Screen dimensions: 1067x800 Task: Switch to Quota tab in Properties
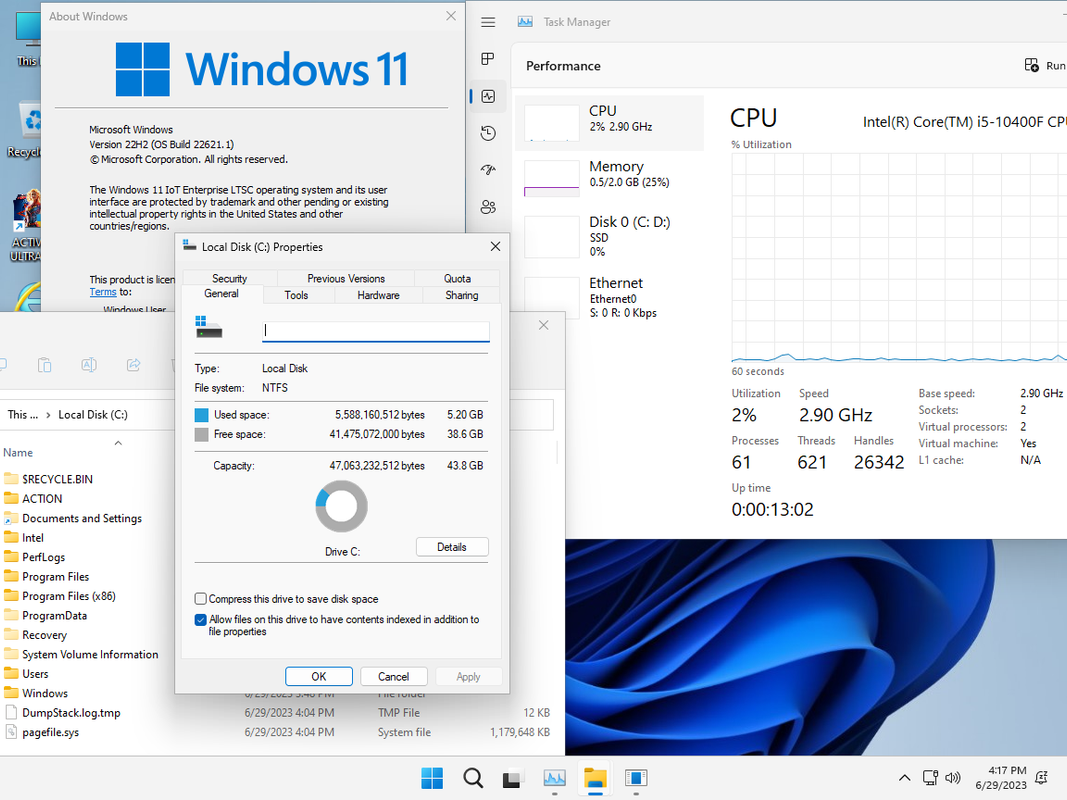click(x=457, y=278)
